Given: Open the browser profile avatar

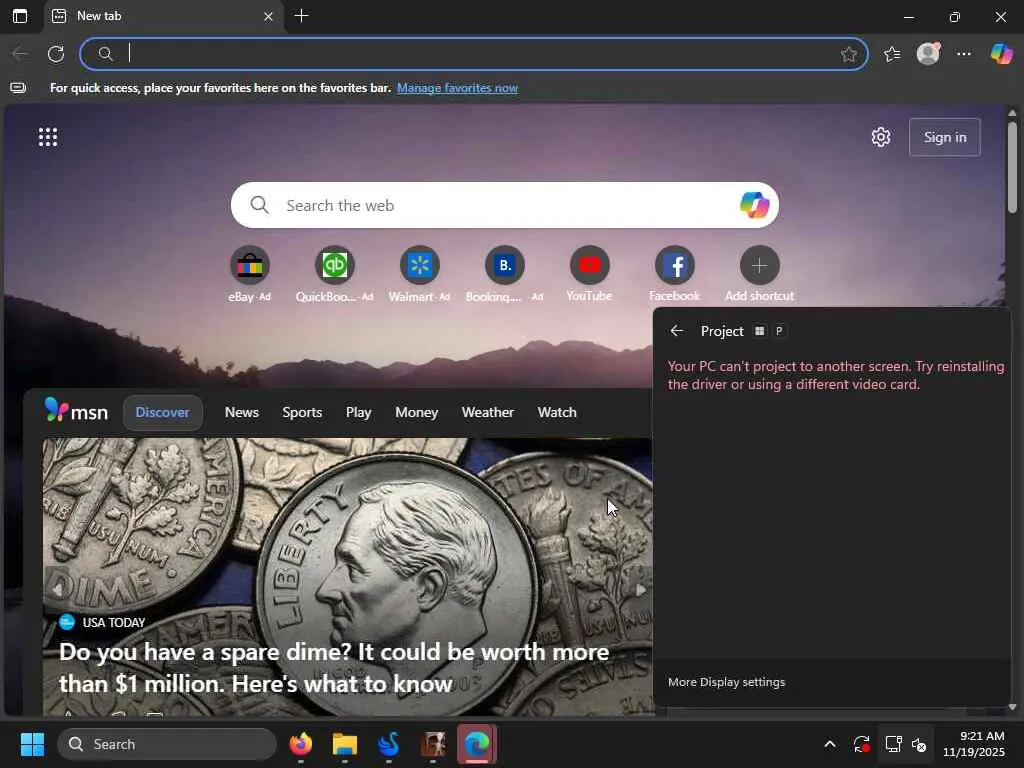Looking at the screenshot, I should coord(928,54).
